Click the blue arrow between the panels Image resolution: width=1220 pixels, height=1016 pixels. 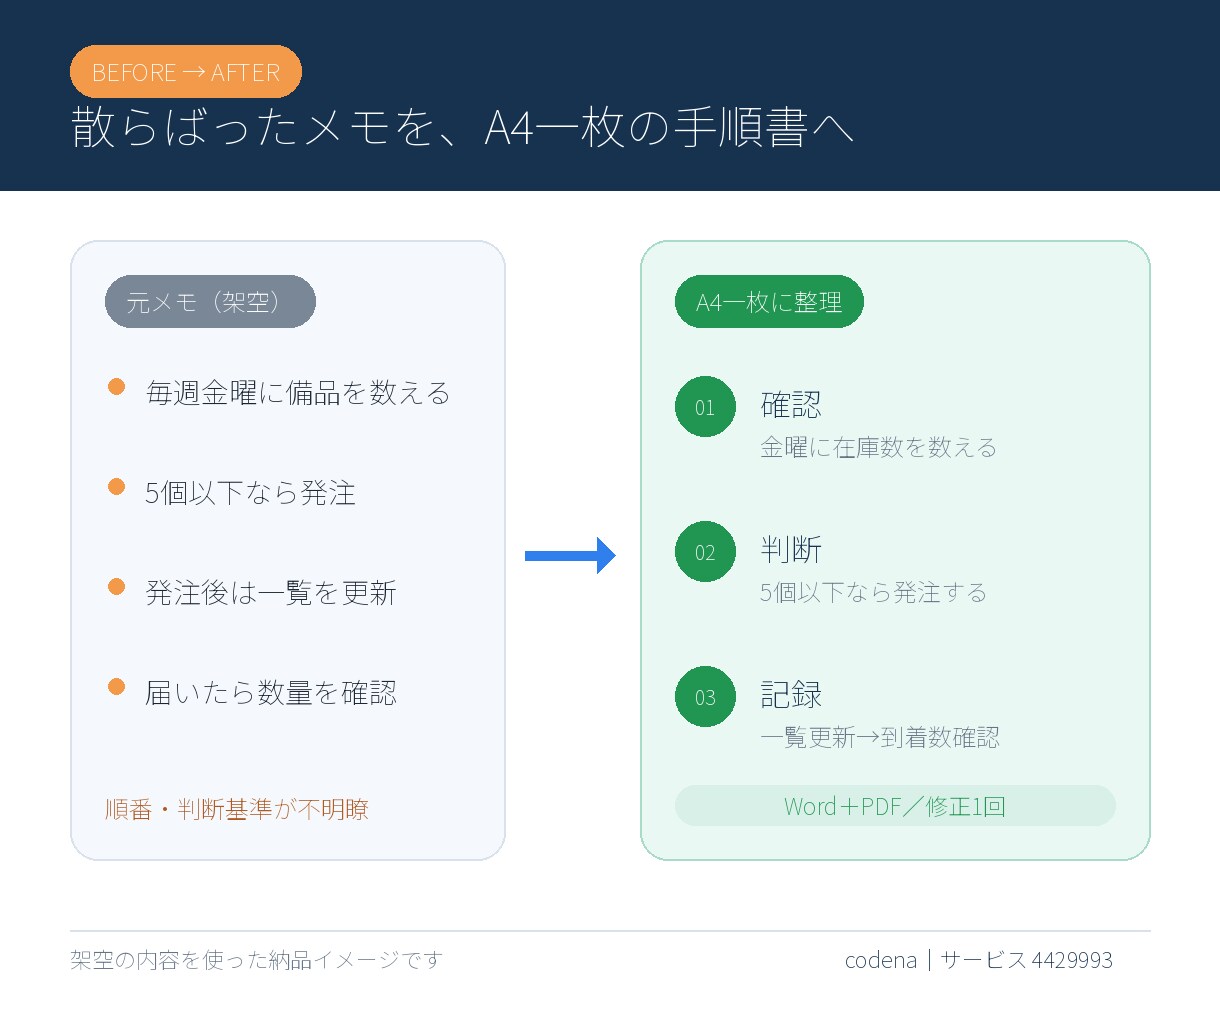pyautogui.click(x=570, y=555)
